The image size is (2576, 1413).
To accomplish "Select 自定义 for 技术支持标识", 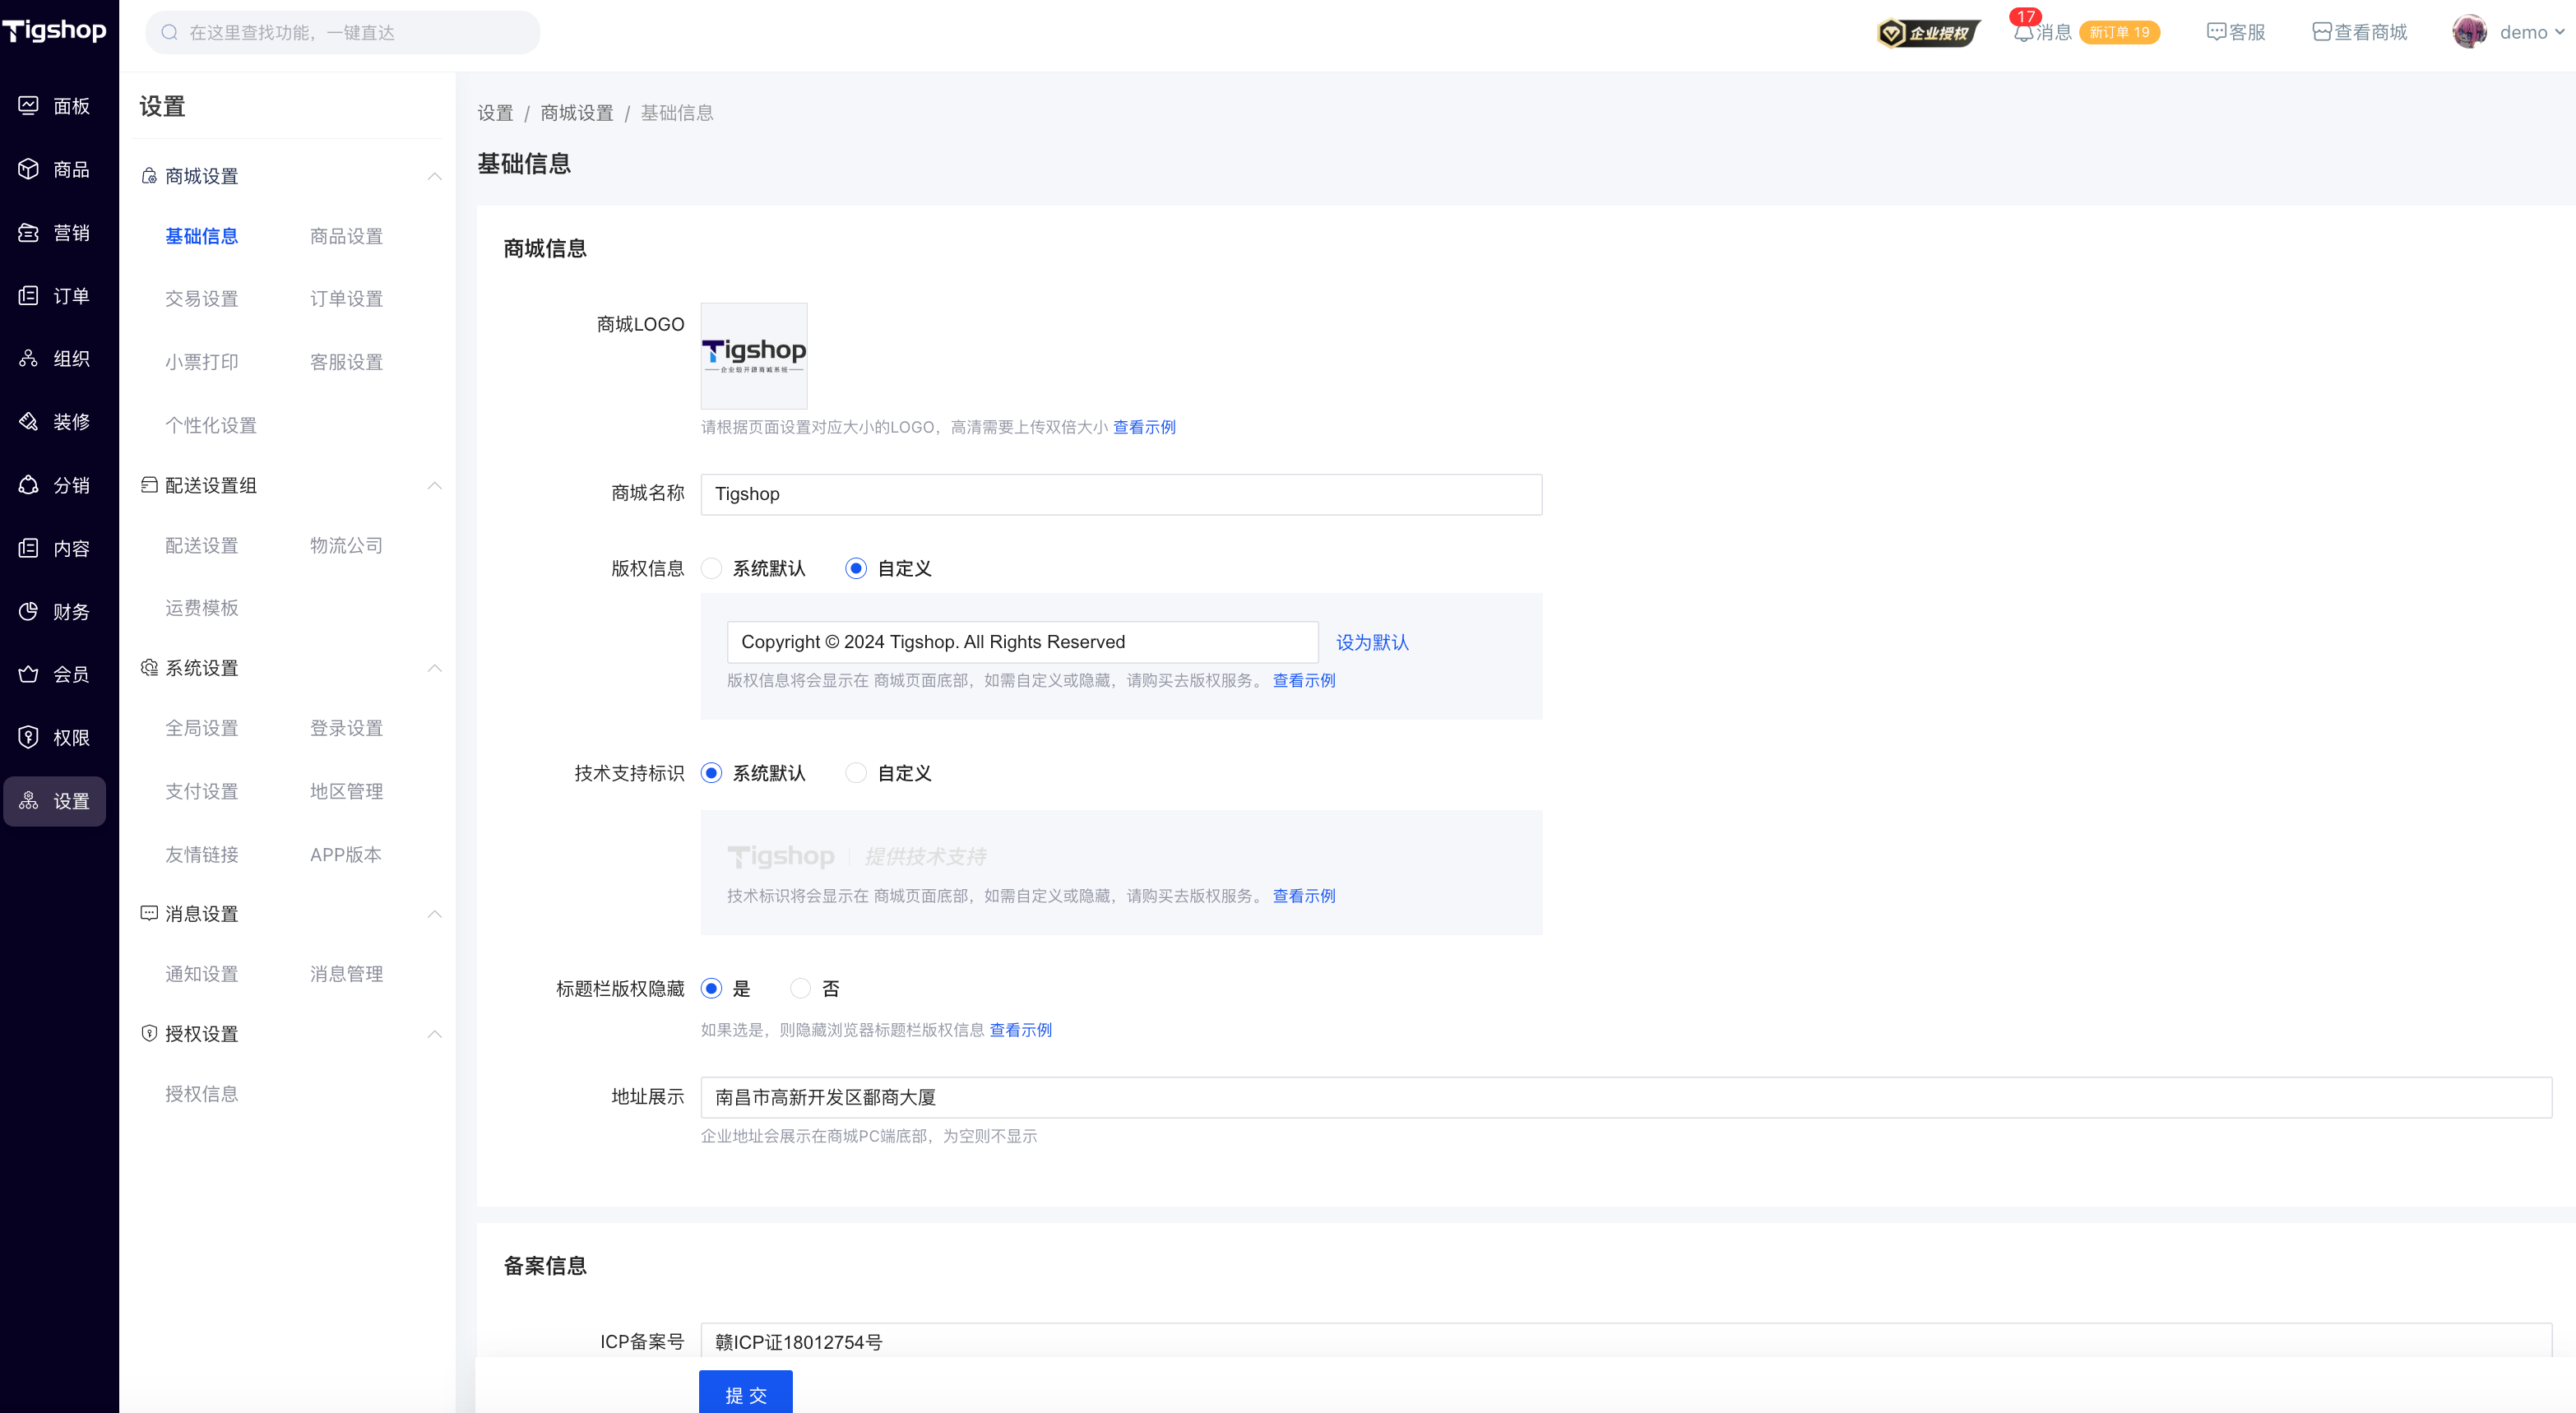I will (x=856, y=773).
